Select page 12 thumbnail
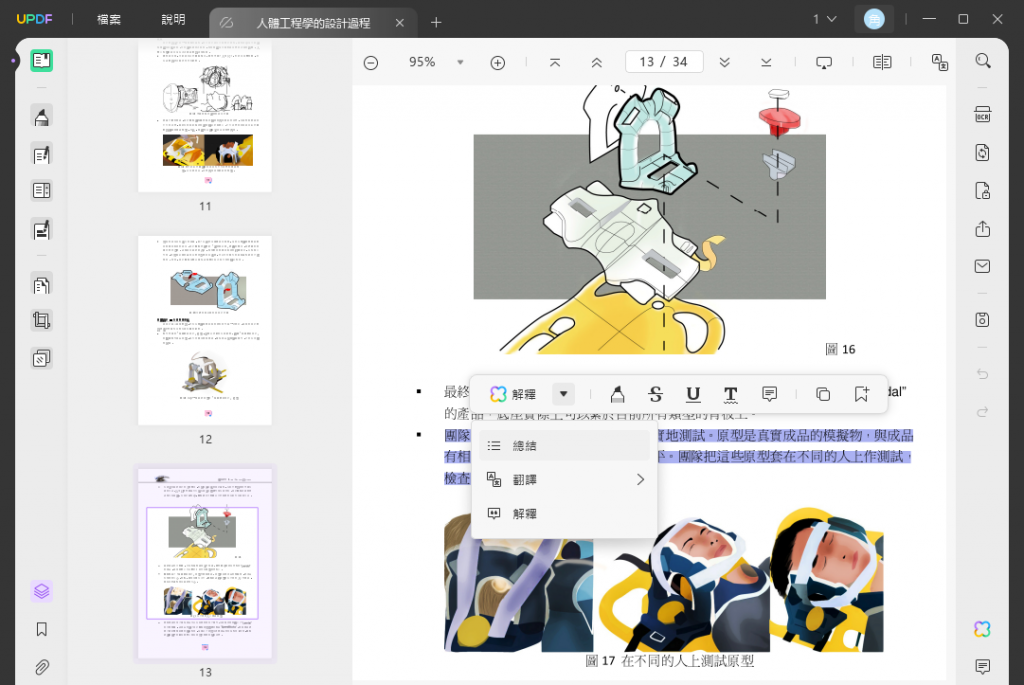Screen dimensions: 1024x685 point(205,330)
